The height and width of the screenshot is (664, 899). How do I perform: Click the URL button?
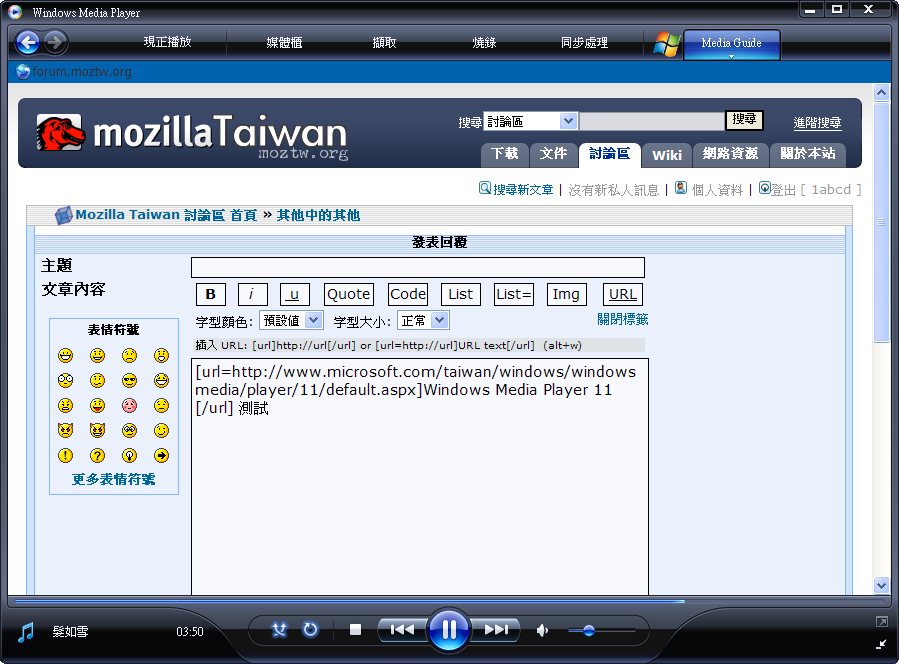click(x=623, y=294)
